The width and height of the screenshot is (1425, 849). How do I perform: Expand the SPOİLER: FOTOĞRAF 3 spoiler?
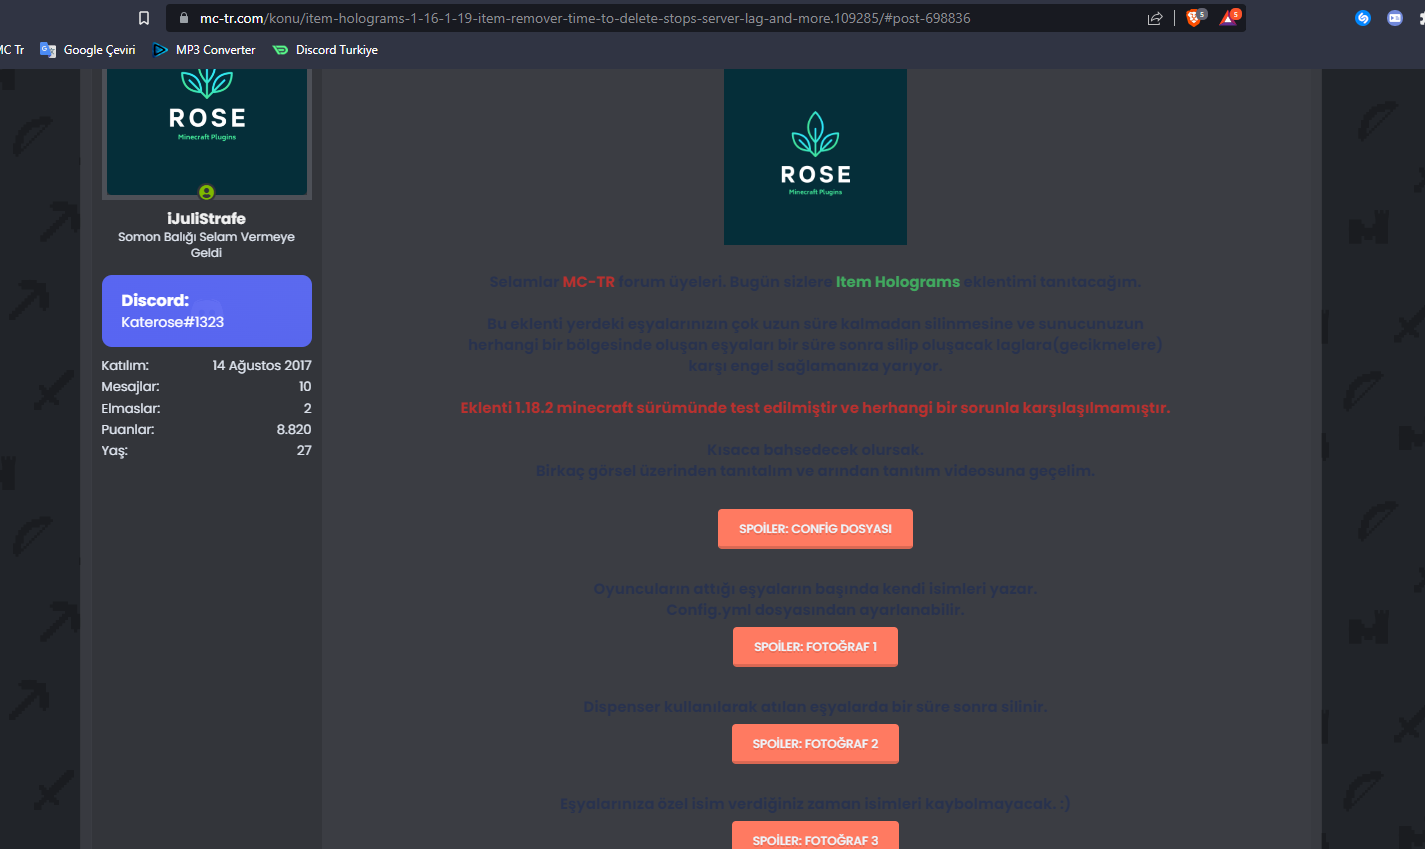(x=815, y=836)
